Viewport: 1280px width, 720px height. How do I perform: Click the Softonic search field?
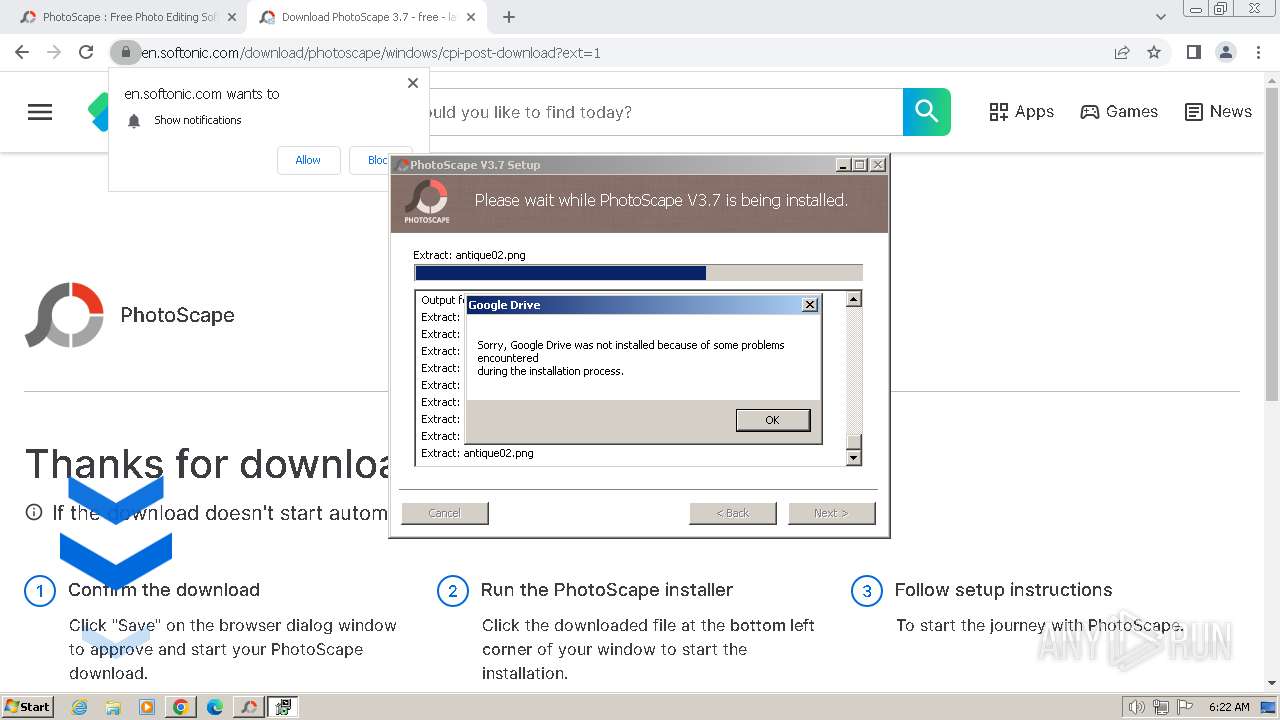click(x=665, y=112)
